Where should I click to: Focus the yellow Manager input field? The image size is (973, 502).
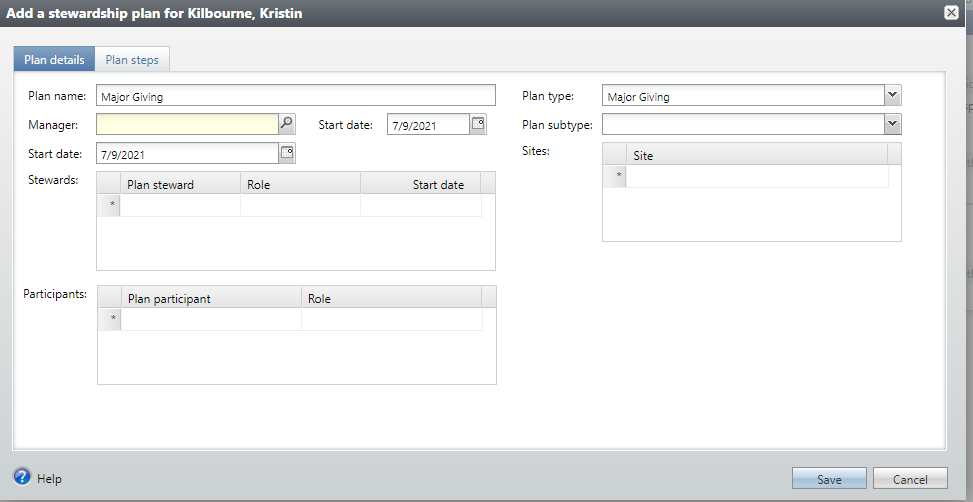pos(186,124)
